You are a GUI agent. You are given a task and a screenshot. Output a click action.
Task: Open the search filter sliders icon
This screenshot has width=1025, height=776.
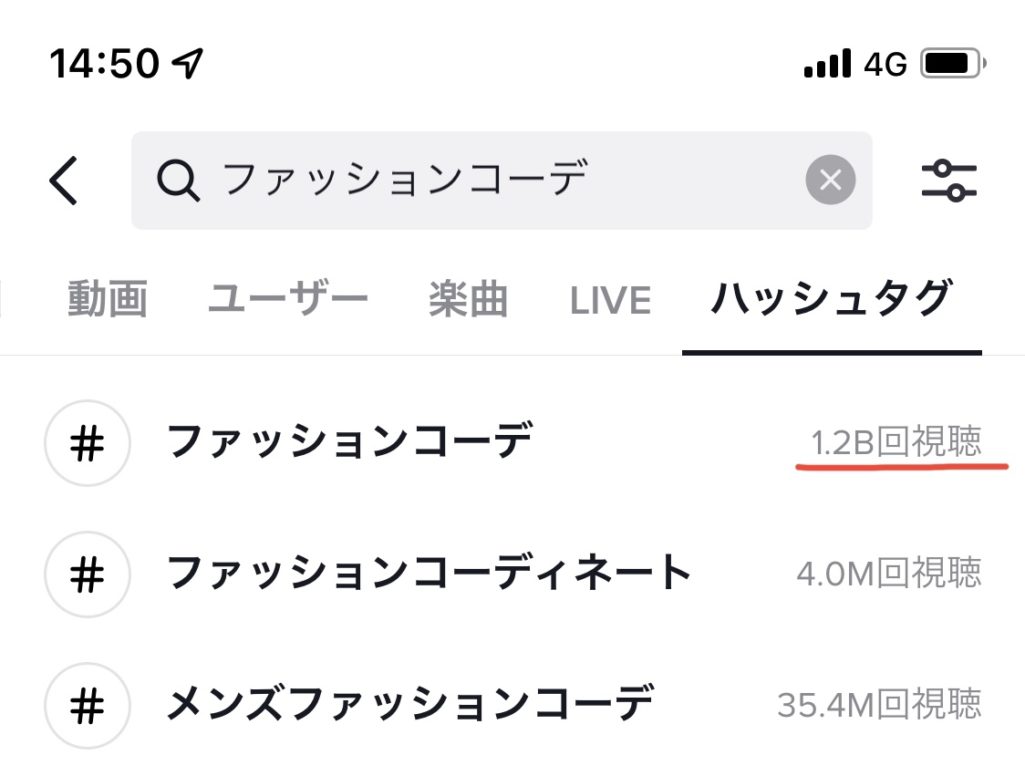coord(949,180)
